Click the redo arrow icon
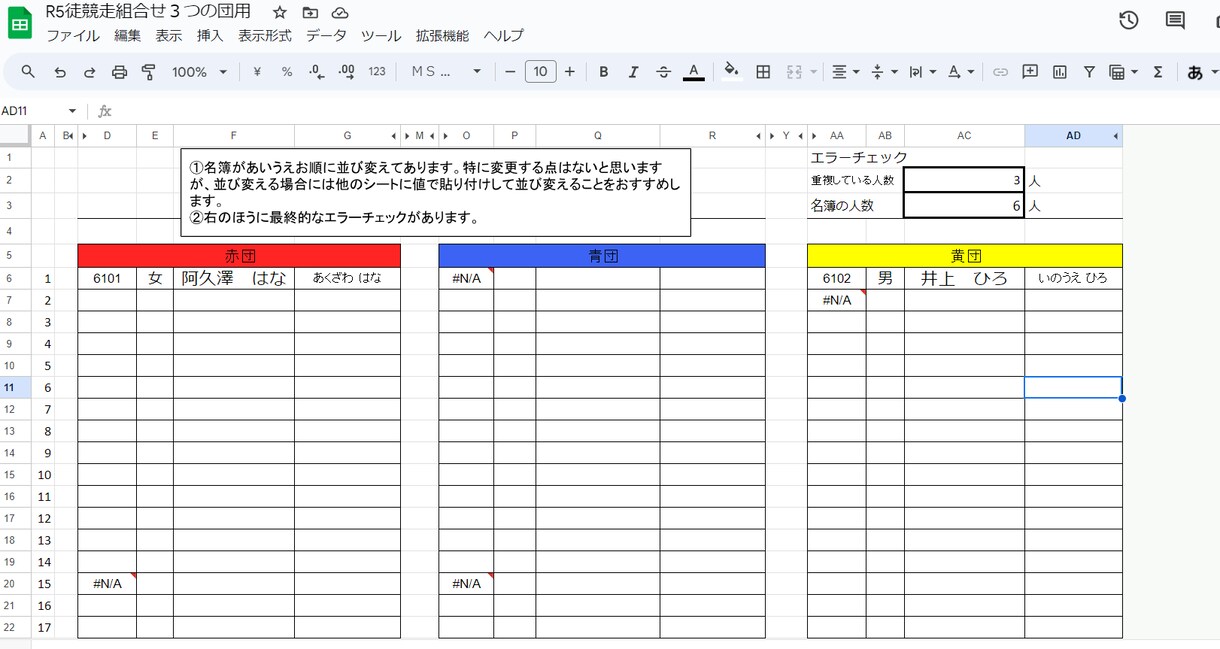The width and height of the screenshot is (1220, 649). [90, 72]
